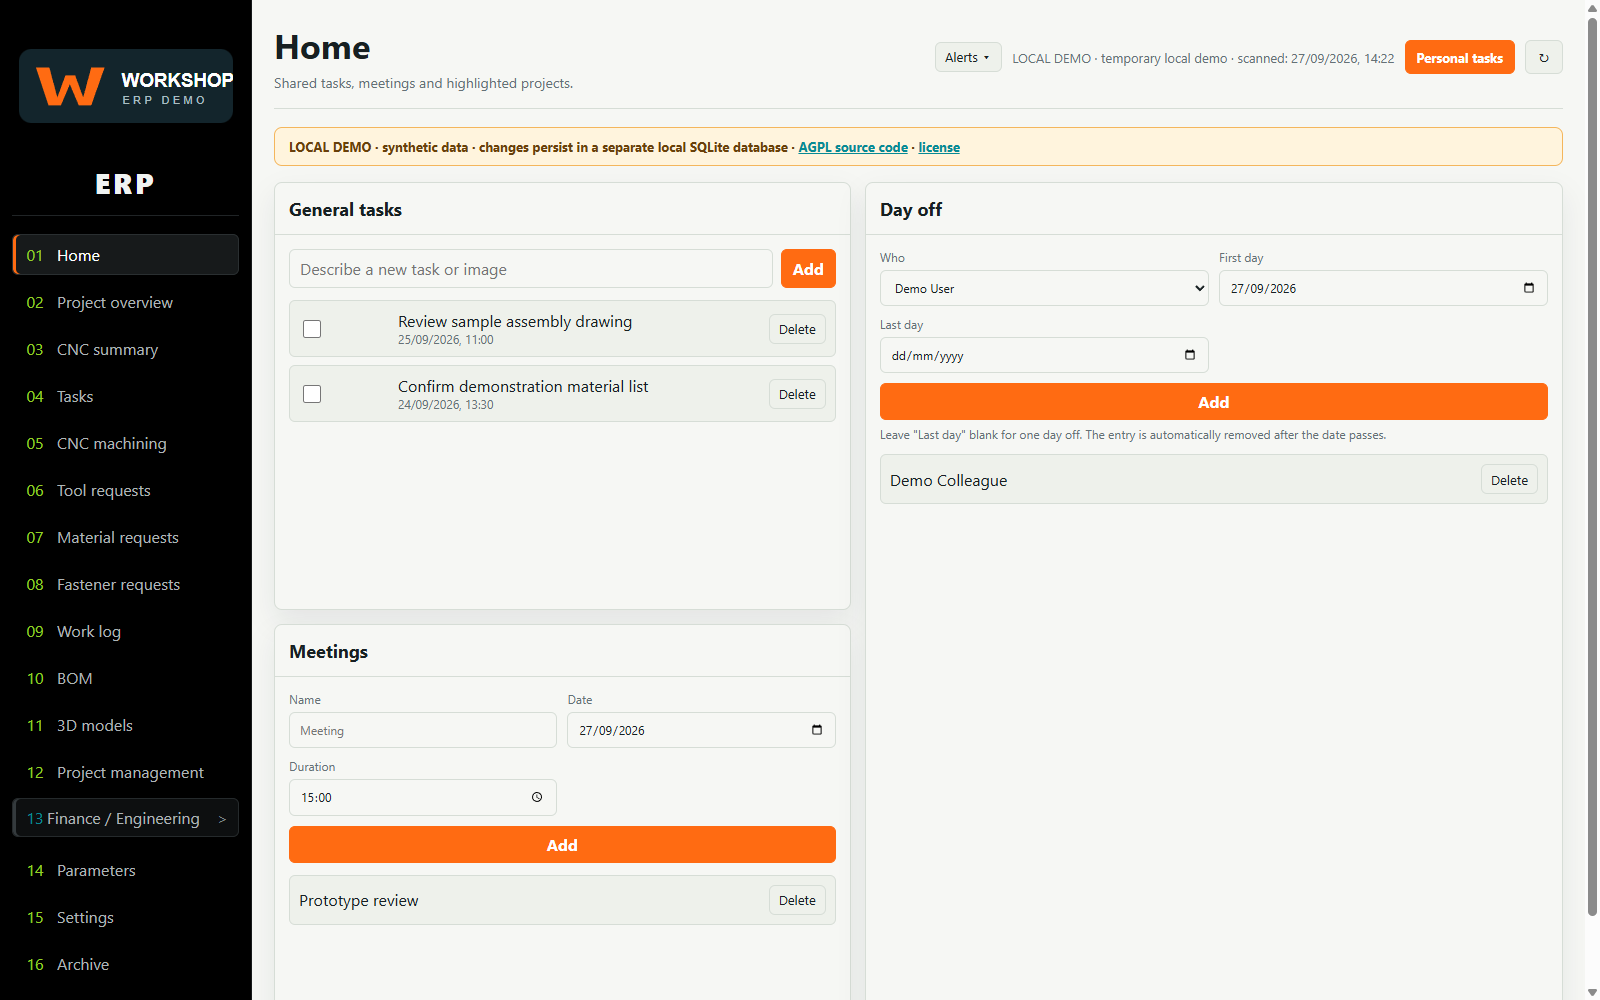Screen dimensions: 1600x1000
Task: Open Archive in the sidebar
Action: click(x=126, y=964)
